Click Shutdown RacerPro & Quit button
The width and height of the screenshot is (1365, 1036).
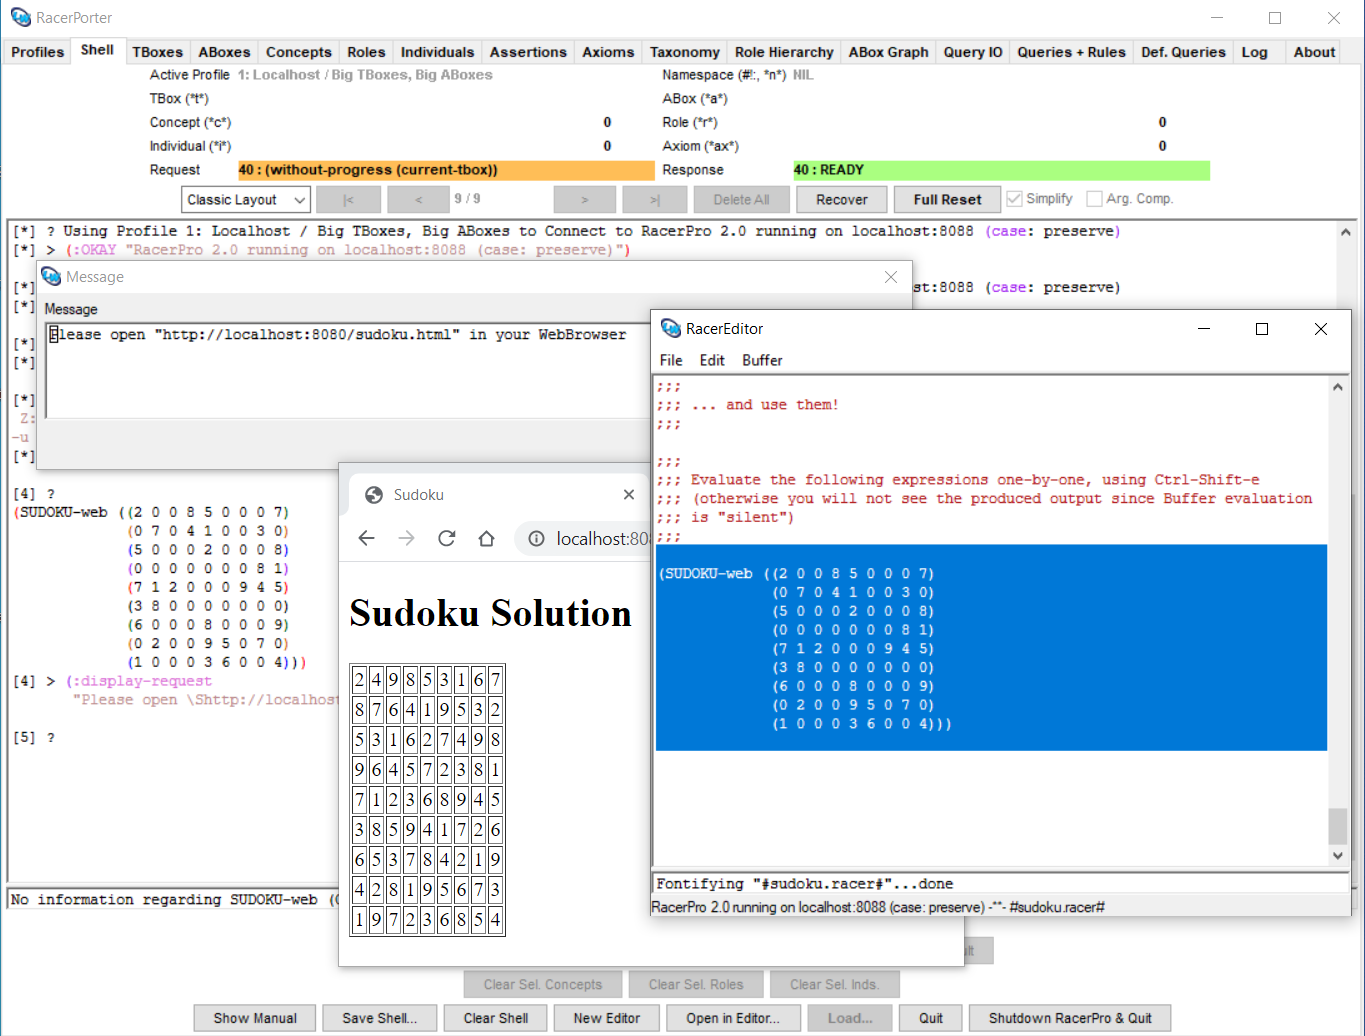click(1070, 1018)
